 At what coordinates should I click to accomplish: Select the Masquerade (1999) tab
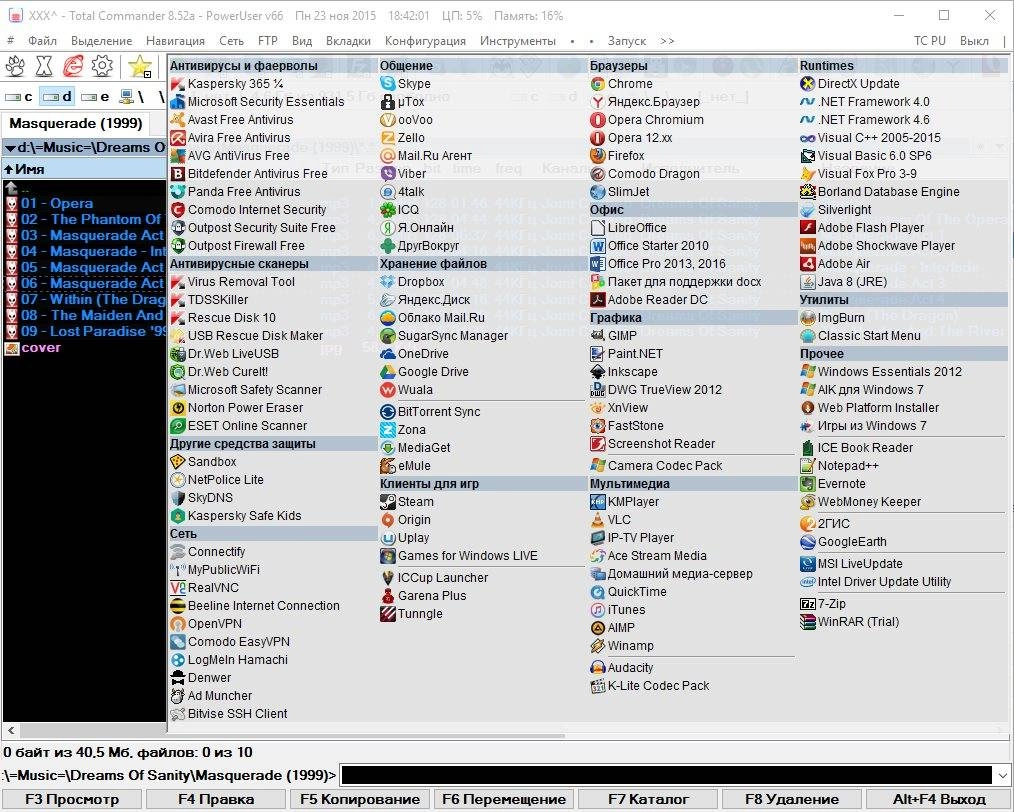(x=76, y=123)
